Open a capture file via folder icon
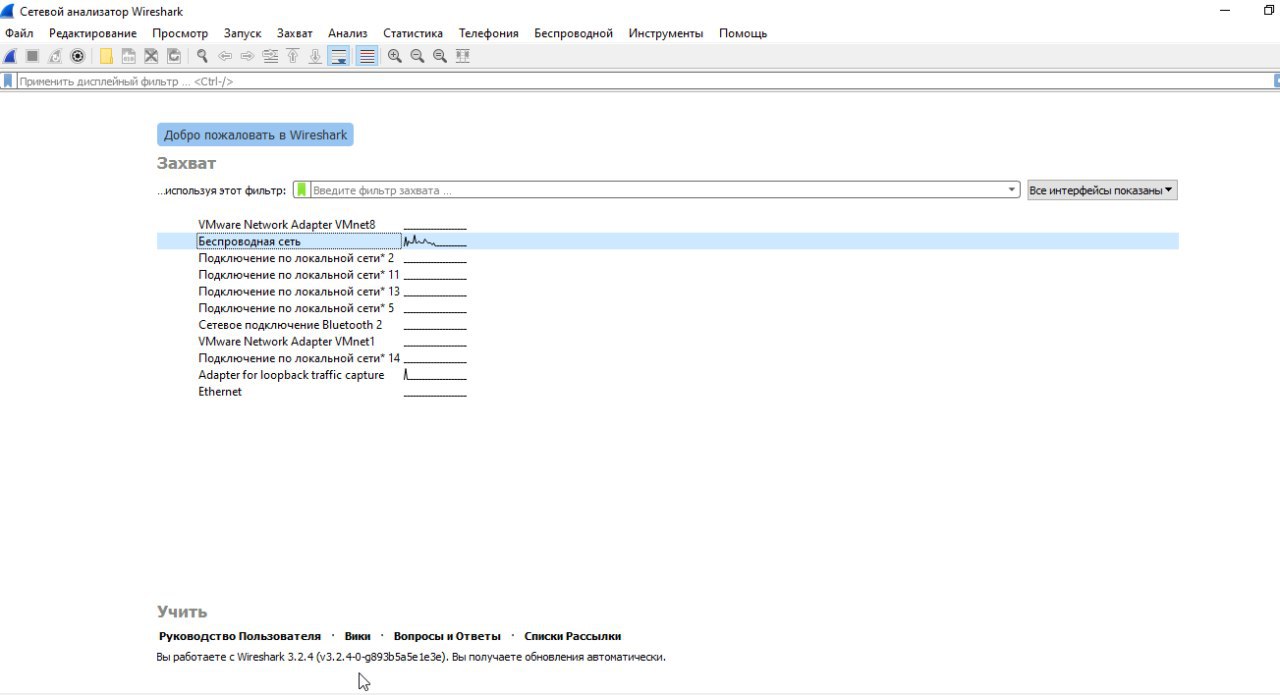The image size is (1280, 695). point(106,56)
